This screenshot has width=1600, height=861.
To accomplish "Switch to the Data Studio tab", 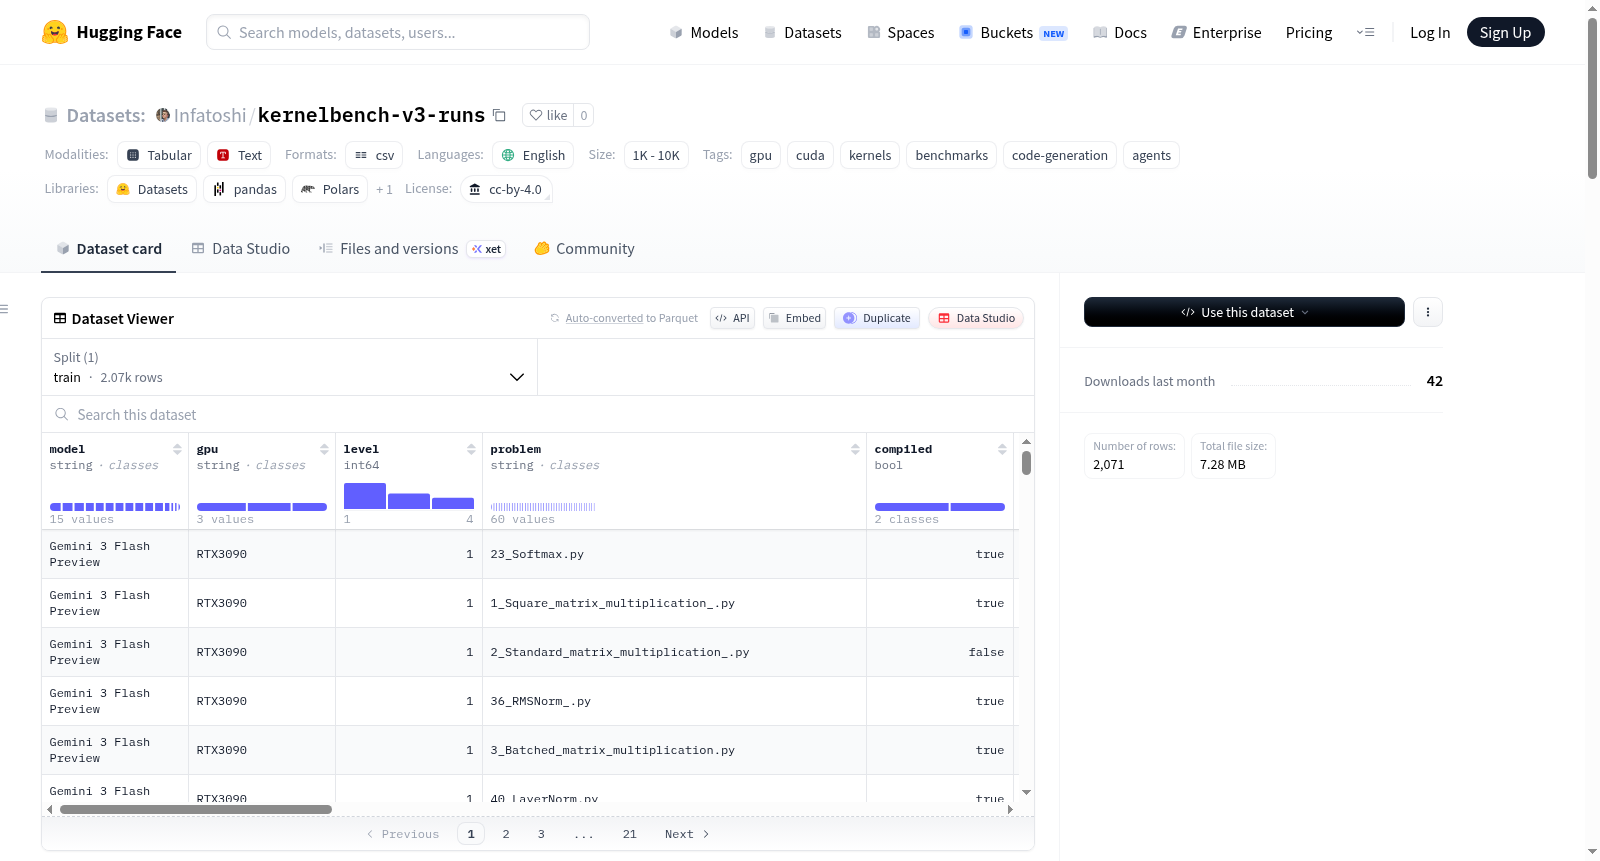I will coord(241,248).
